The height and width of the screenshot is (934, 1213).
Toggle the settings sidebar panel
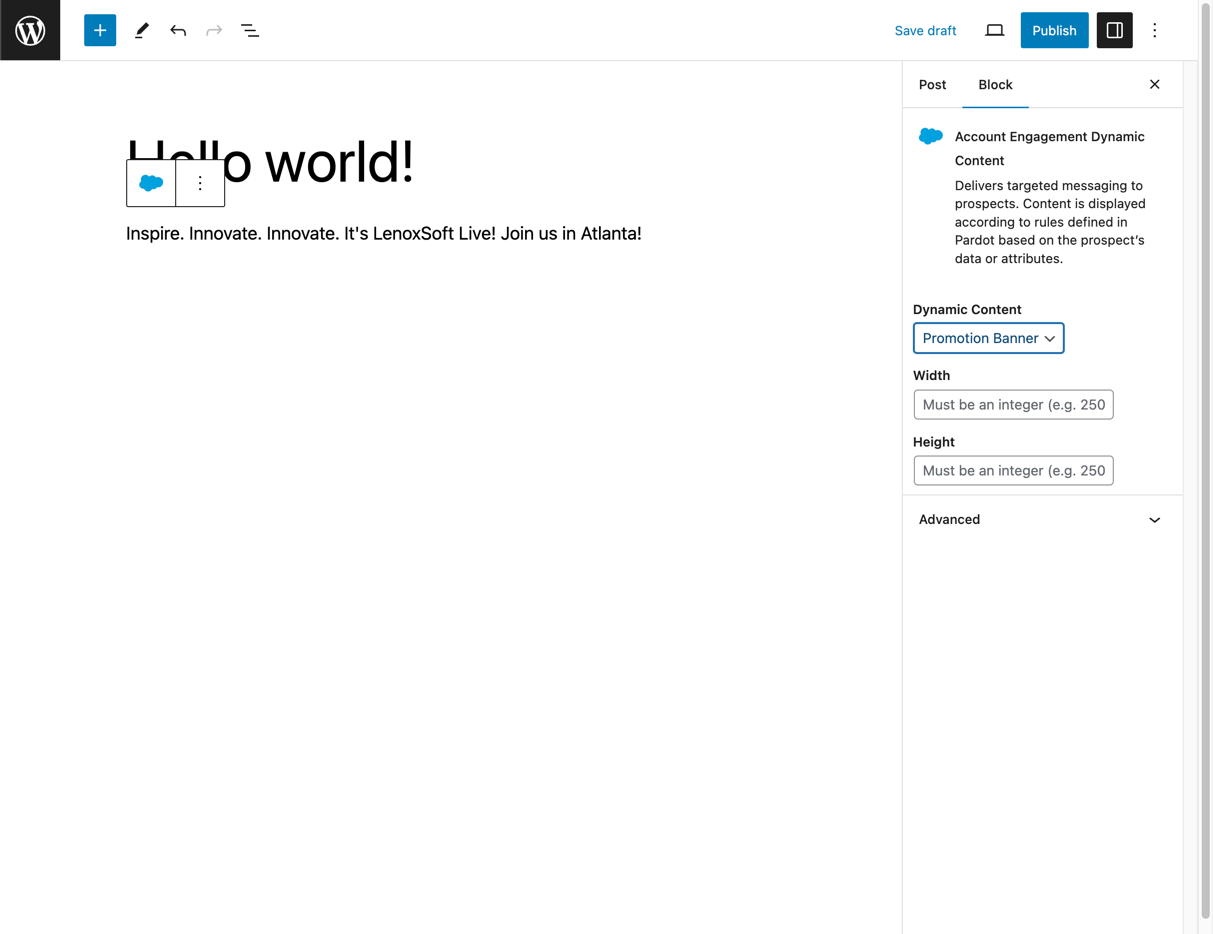point(1114,30)
